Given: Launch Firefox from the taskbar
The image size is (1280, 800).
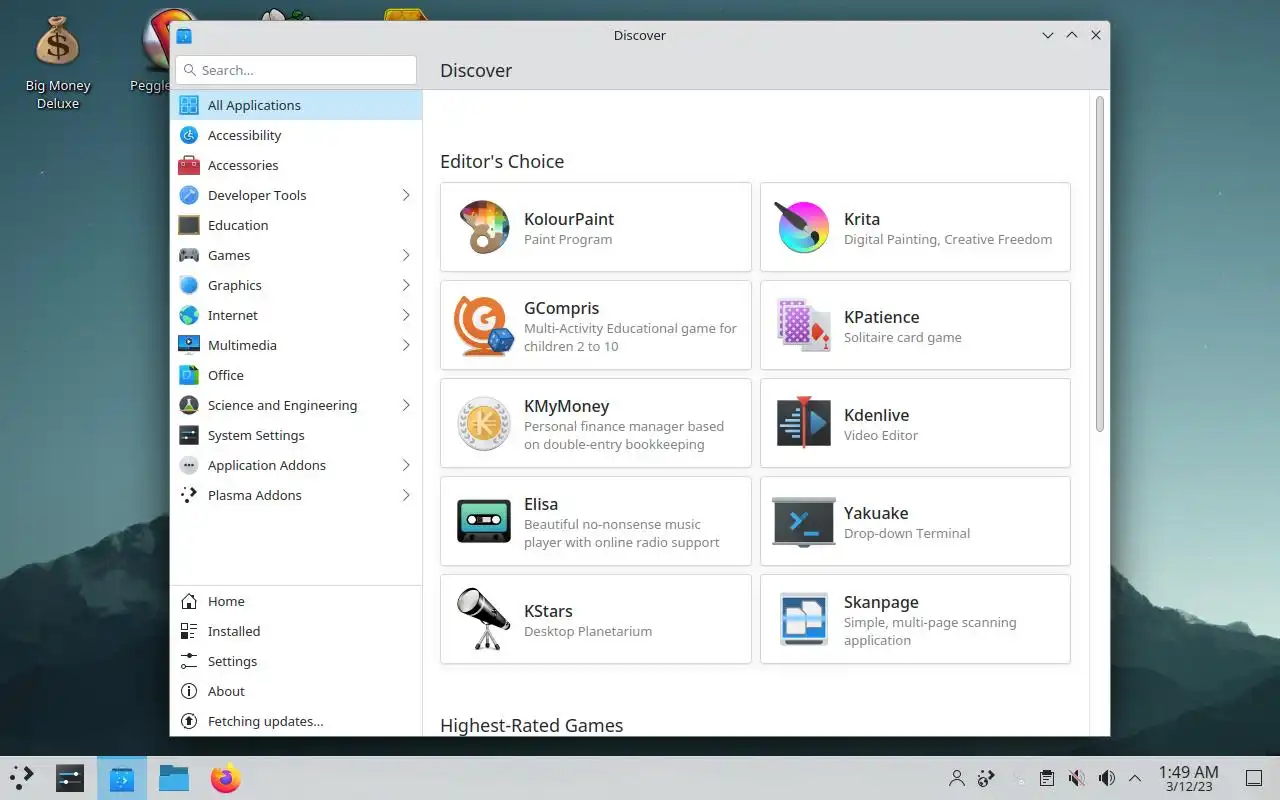Looking at the screenshot, I should [x=226, y=778].
